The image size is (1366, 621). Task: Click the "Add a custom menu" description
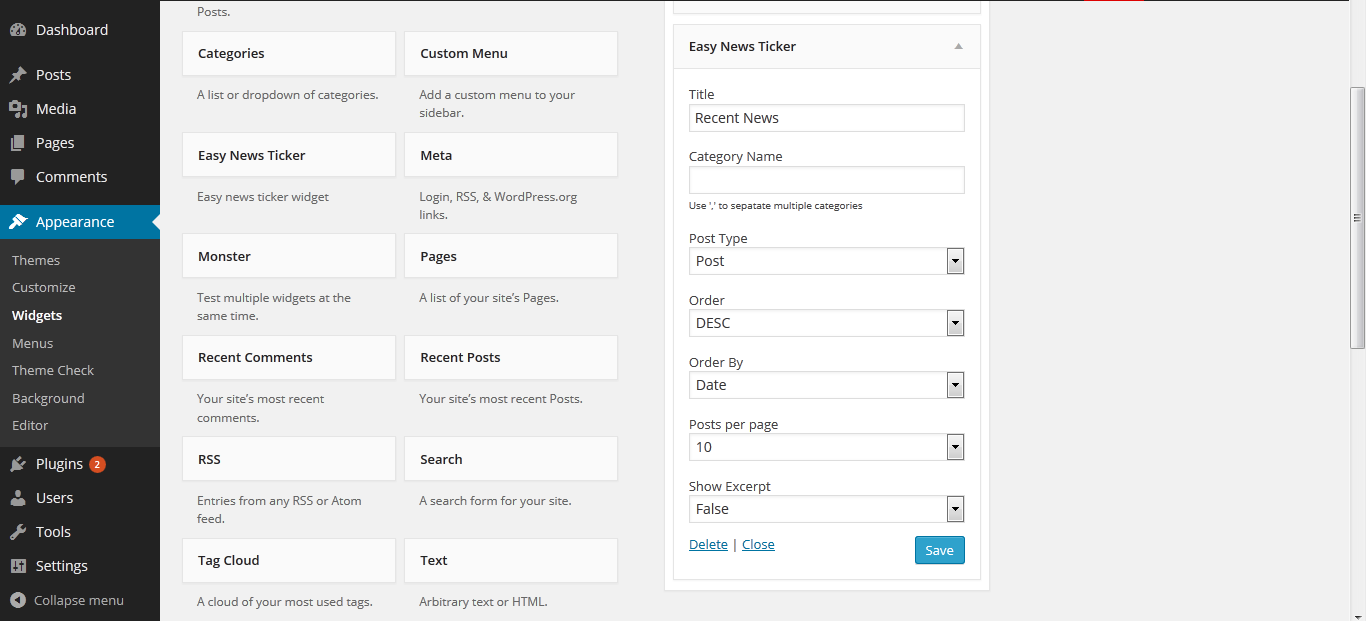[x=497, y=104]
